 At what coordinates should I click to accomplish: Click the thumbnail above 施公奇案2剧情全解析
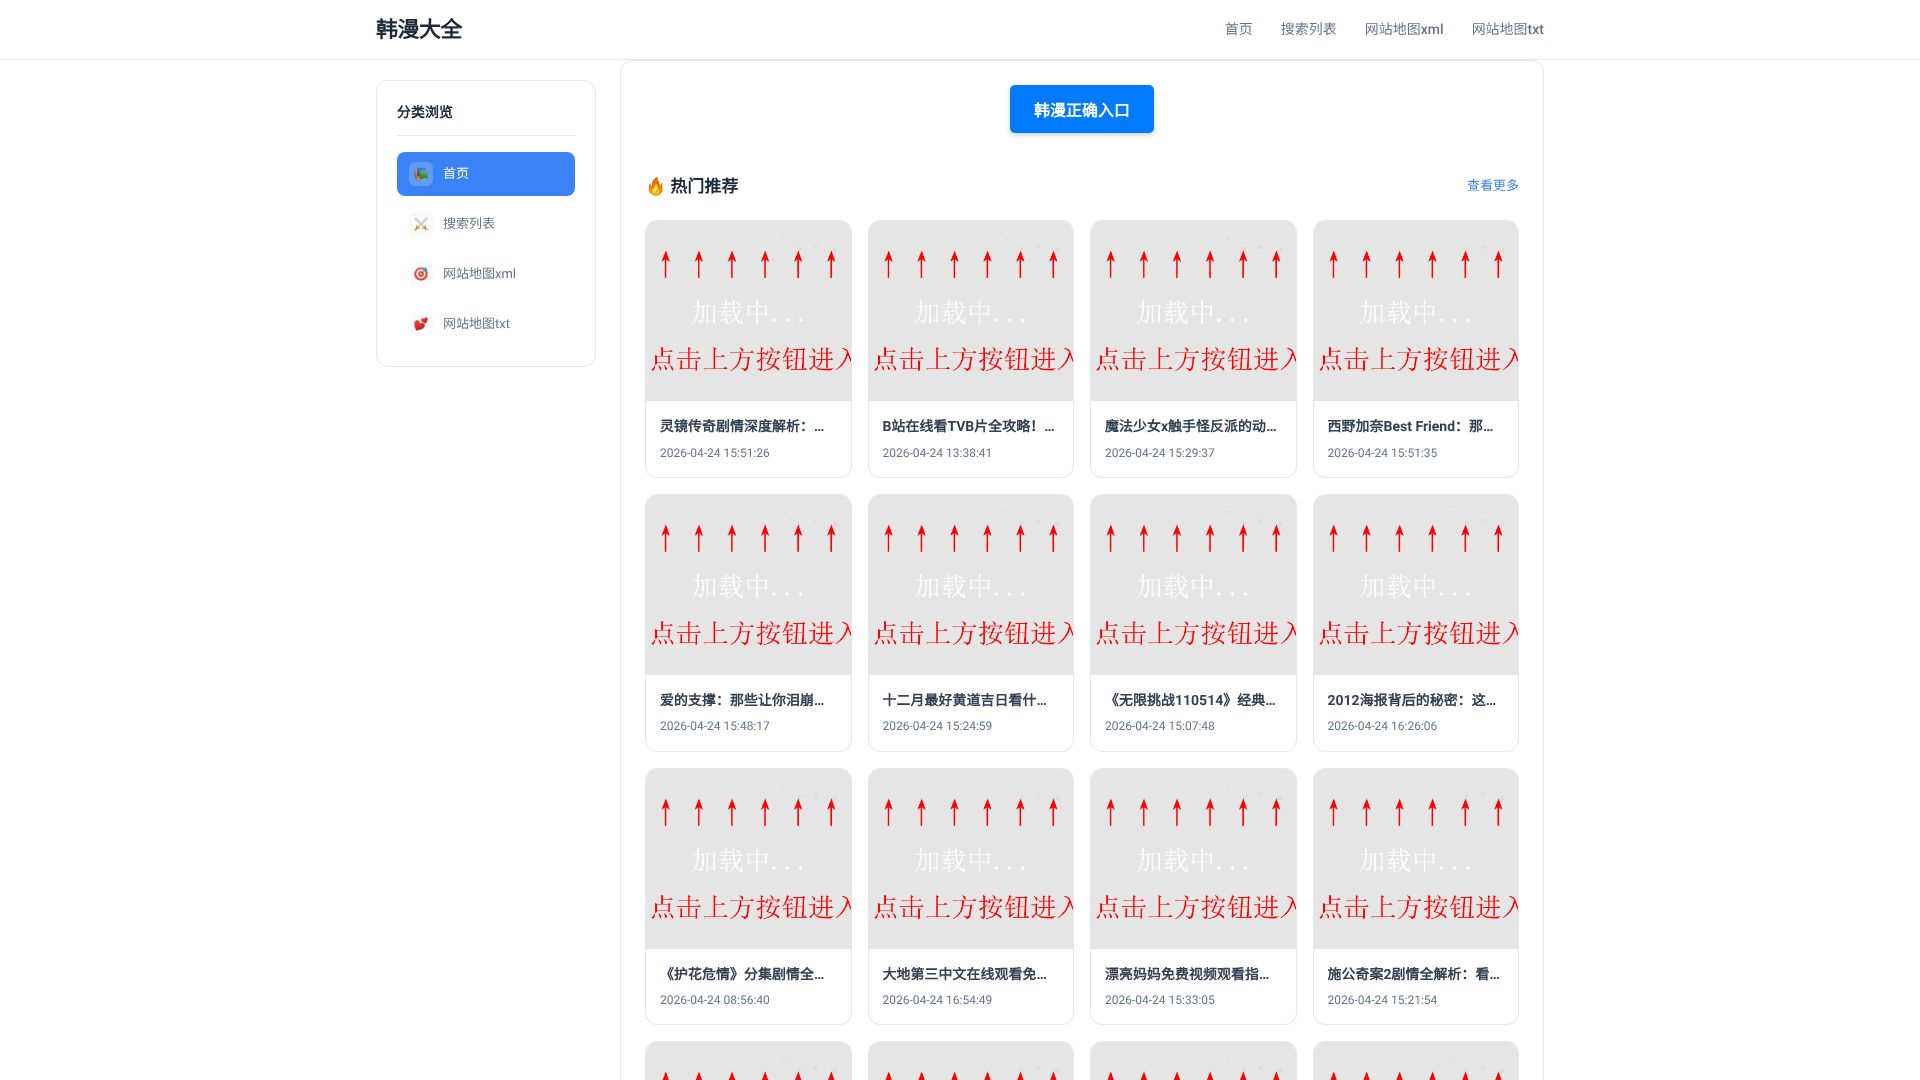click(1416, 859)
